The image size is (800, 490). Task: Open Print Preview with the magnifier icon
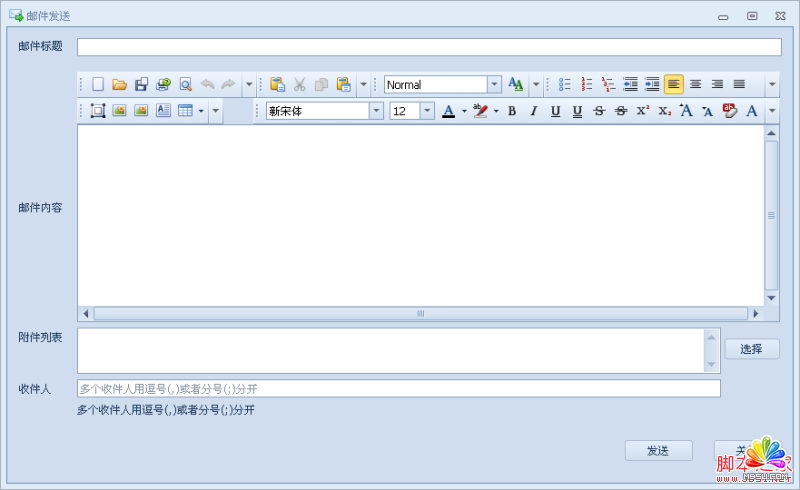(x=185, y=85)
